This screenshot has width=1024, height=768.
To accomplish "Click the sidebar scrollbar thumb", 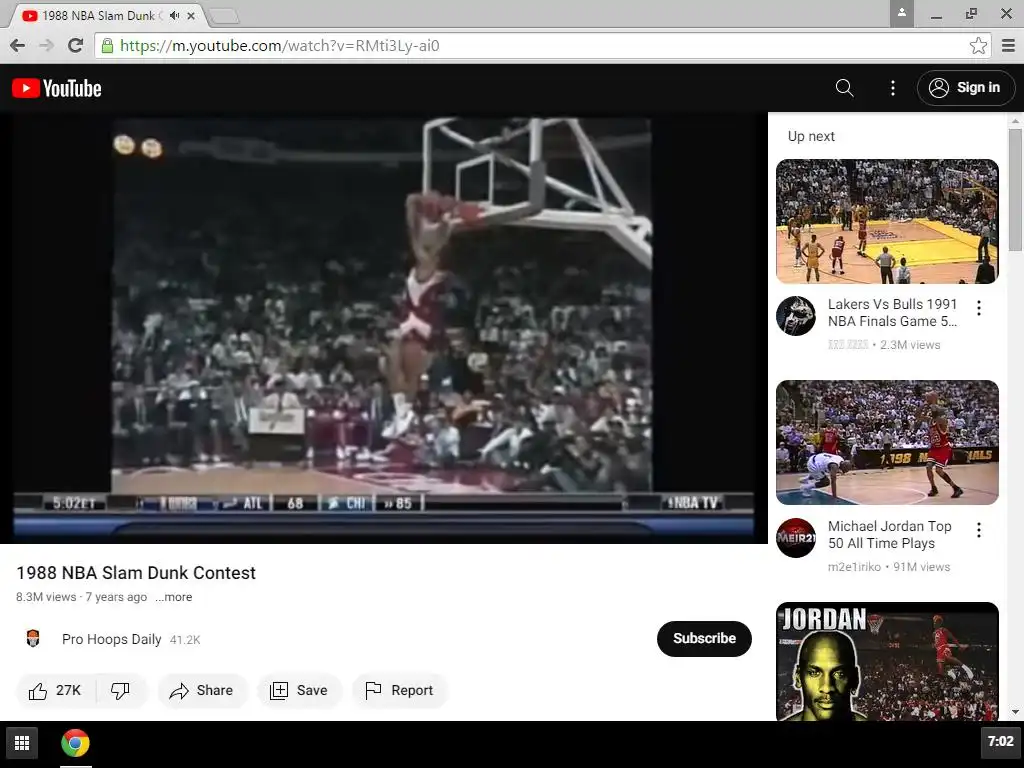I will point(1015,189).
